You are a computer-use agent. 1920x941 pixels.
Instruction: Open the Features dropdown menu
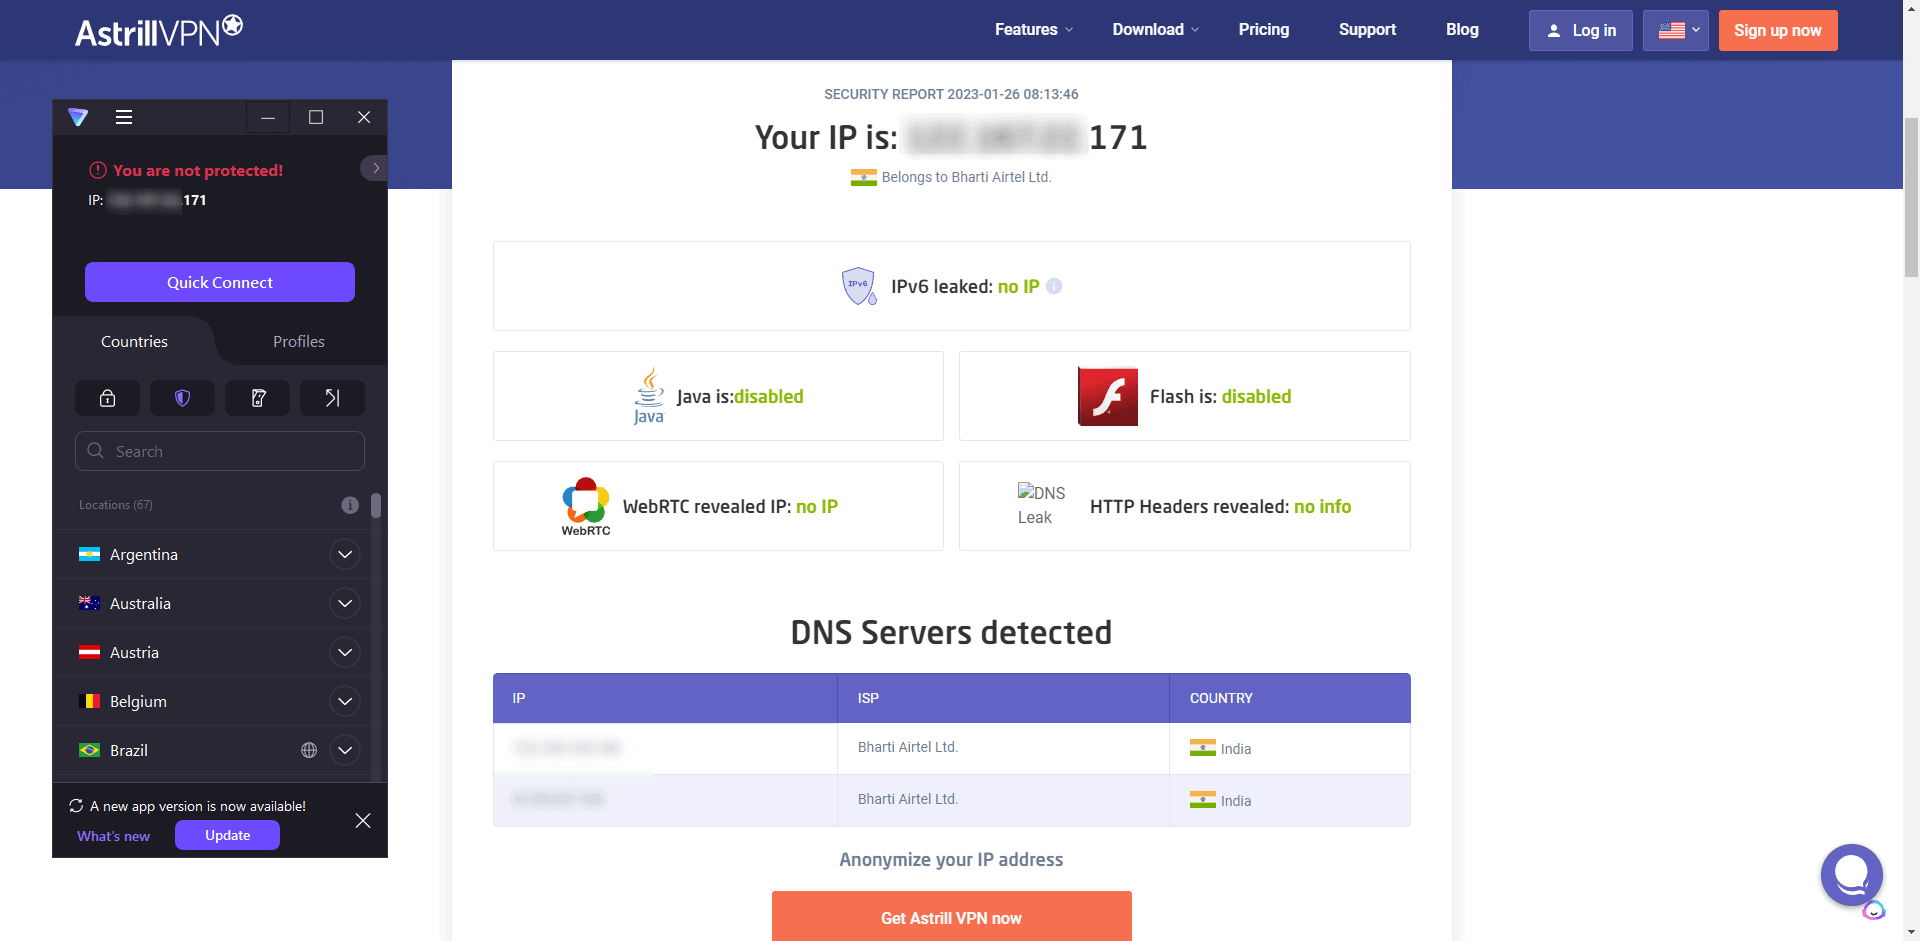pyautogui.click(x=1034, y=30)
